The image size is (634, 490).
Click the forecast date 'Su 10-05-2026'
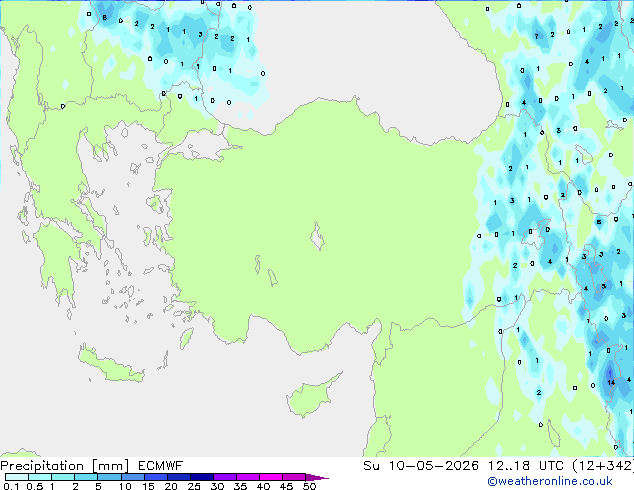point(421,466)
